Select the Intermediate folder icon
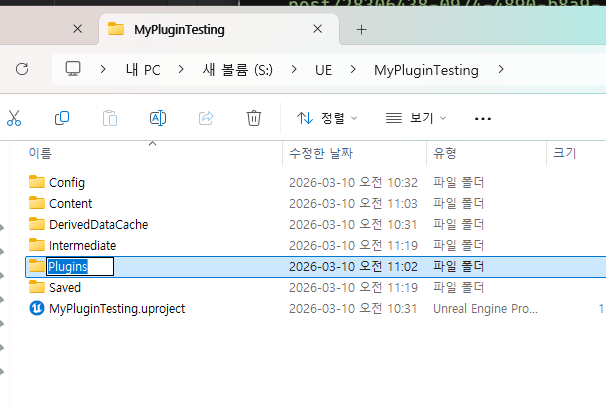This screenshot has width=606, height=407. [x=37, y=245]
